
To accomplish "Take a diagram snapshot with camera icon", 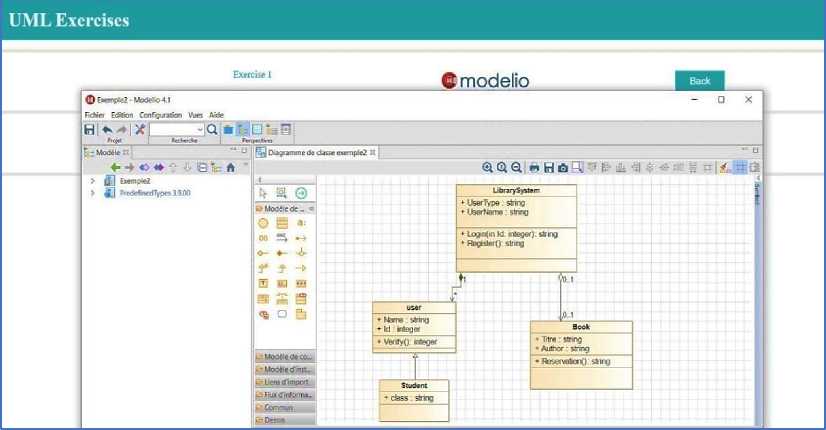I will click(563, 168).
